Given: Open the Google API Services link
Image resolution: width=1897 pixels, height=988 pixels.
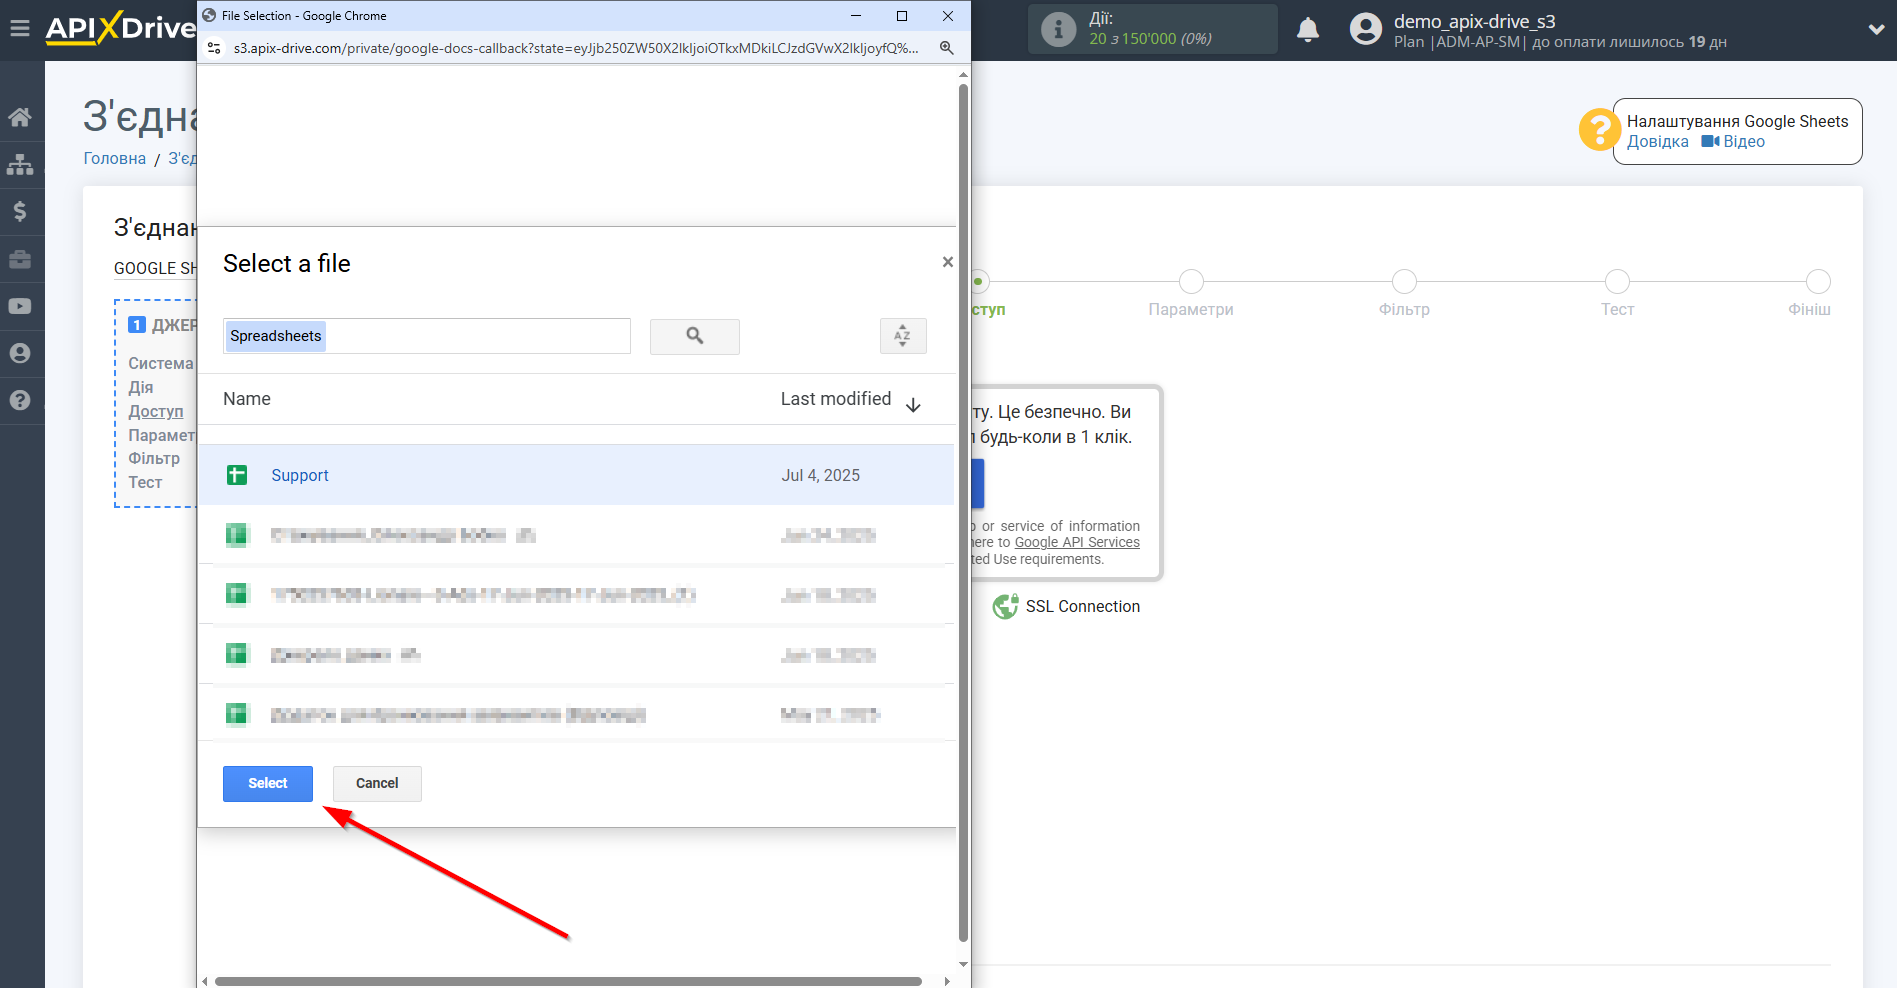Looking at the screenshot, I should coord(1077,542).
